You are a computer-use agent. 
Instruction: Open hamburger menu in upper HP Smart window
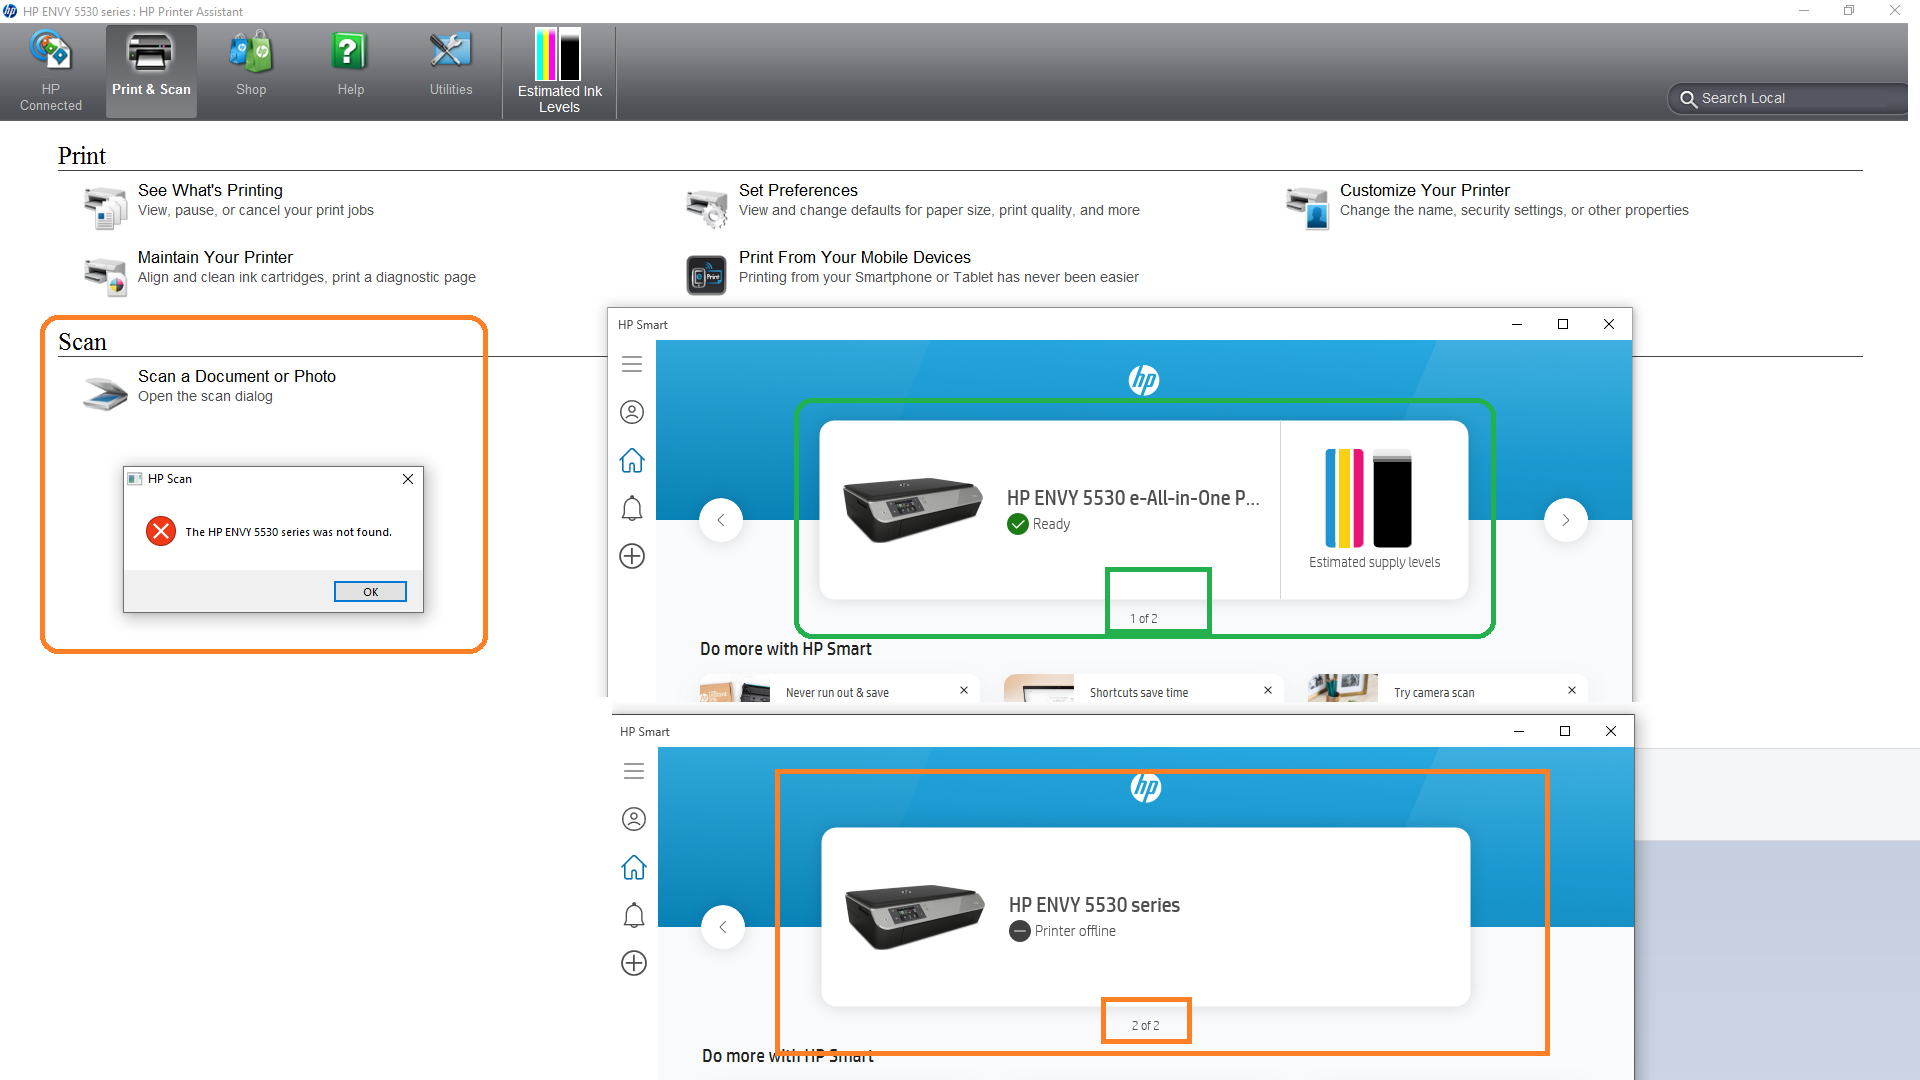632,365
